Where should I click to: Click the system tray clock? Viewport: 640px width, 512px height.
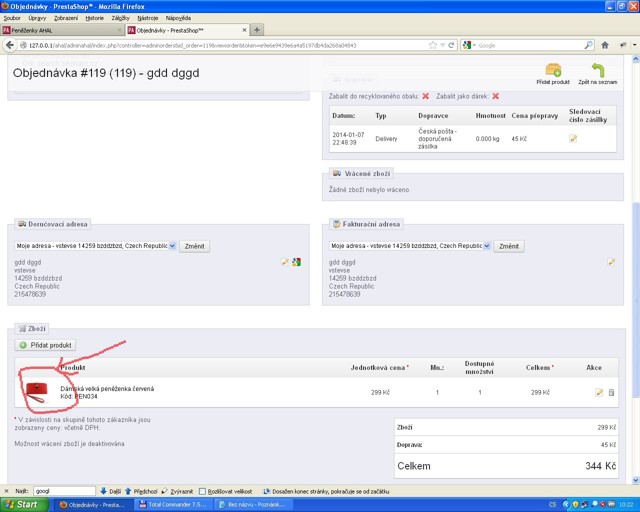pyautogui.click(x=626, y=505)
